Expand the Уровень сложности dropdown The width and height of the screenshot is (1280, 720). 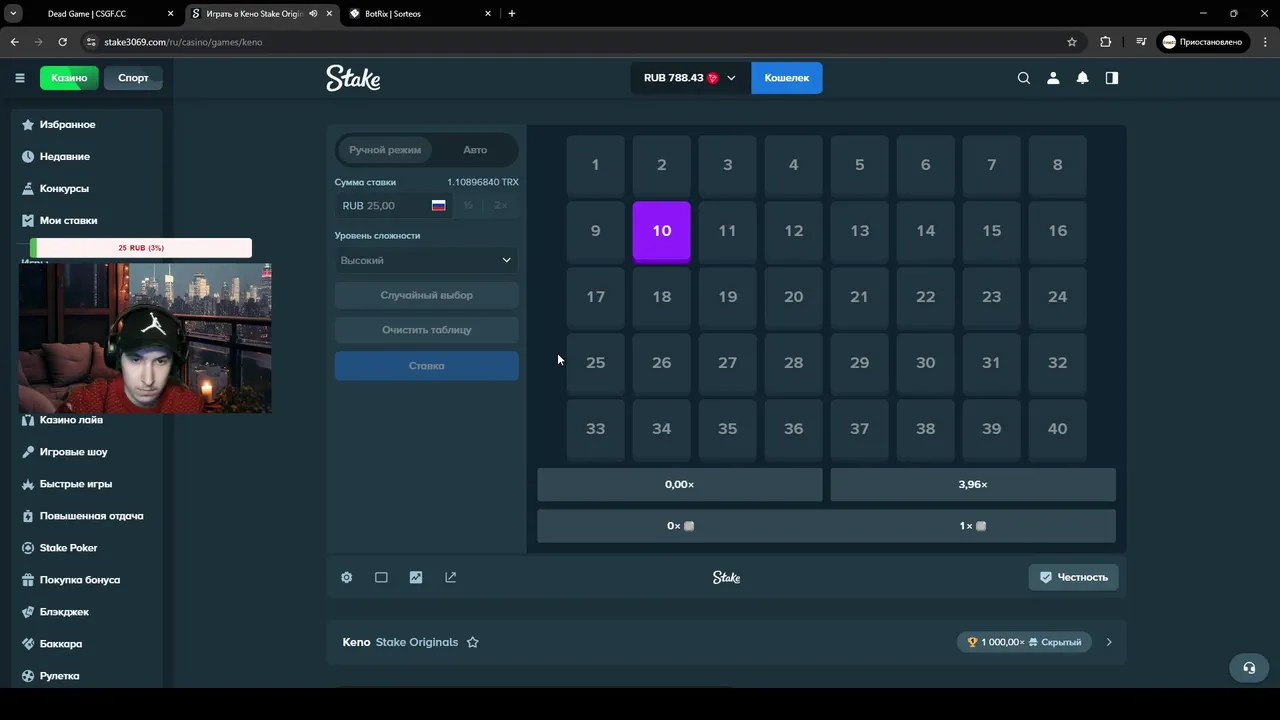427,260
